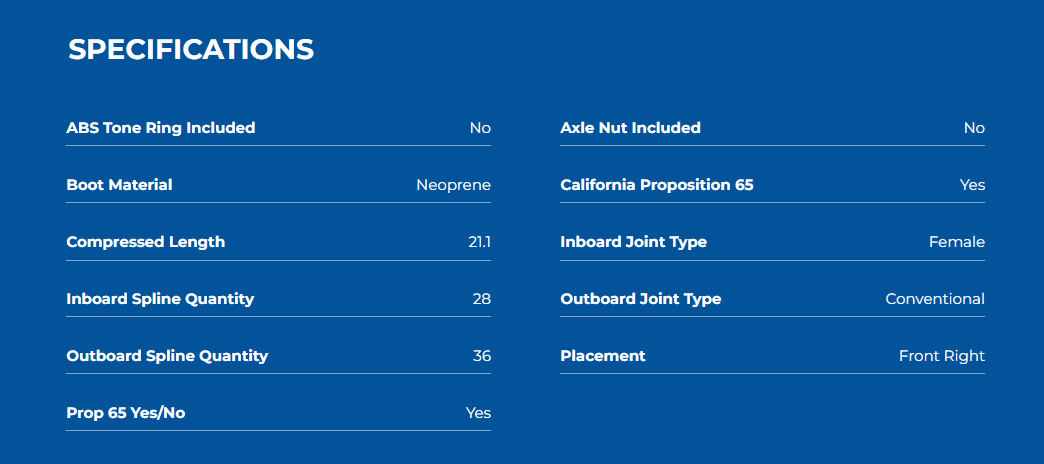Click the California Proposition 65 label
Viewport: 1044px width, 464px height.
coord(657,185)
